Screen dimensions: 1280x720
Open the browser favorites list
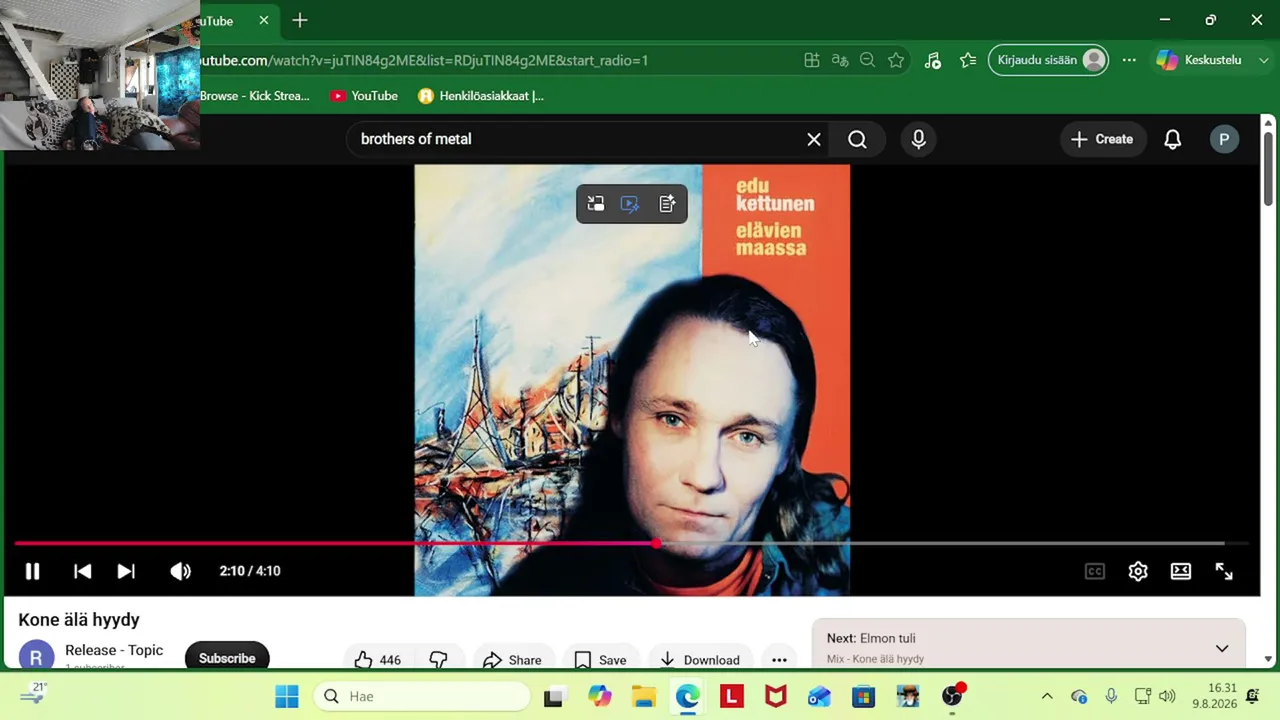point(968,60)
